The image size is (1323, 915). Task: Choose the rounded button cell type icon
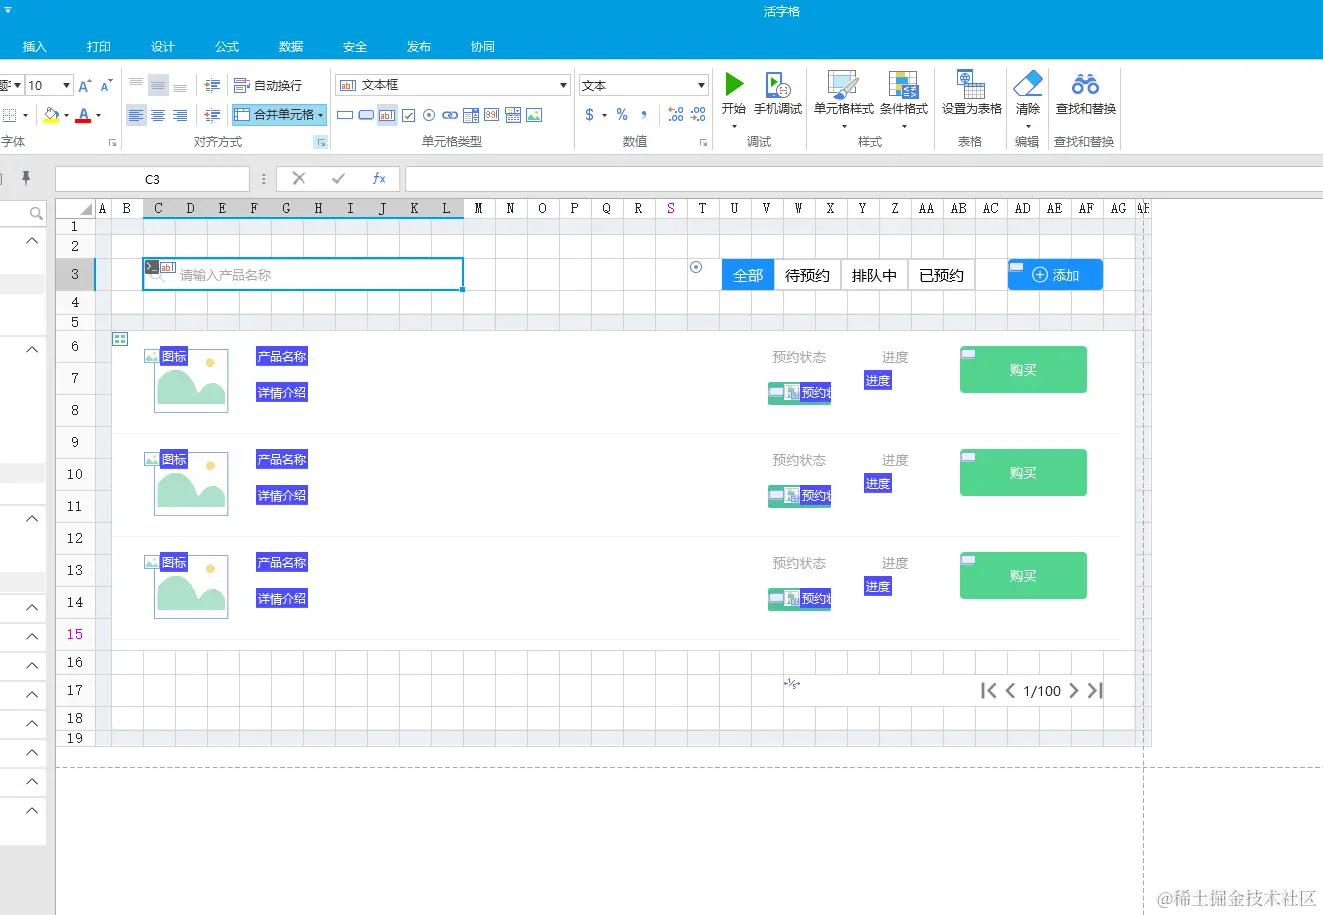366,115
